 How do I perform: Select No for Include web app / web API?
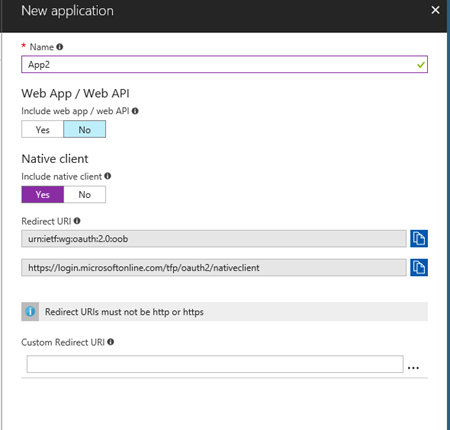(x=85, y=129)
